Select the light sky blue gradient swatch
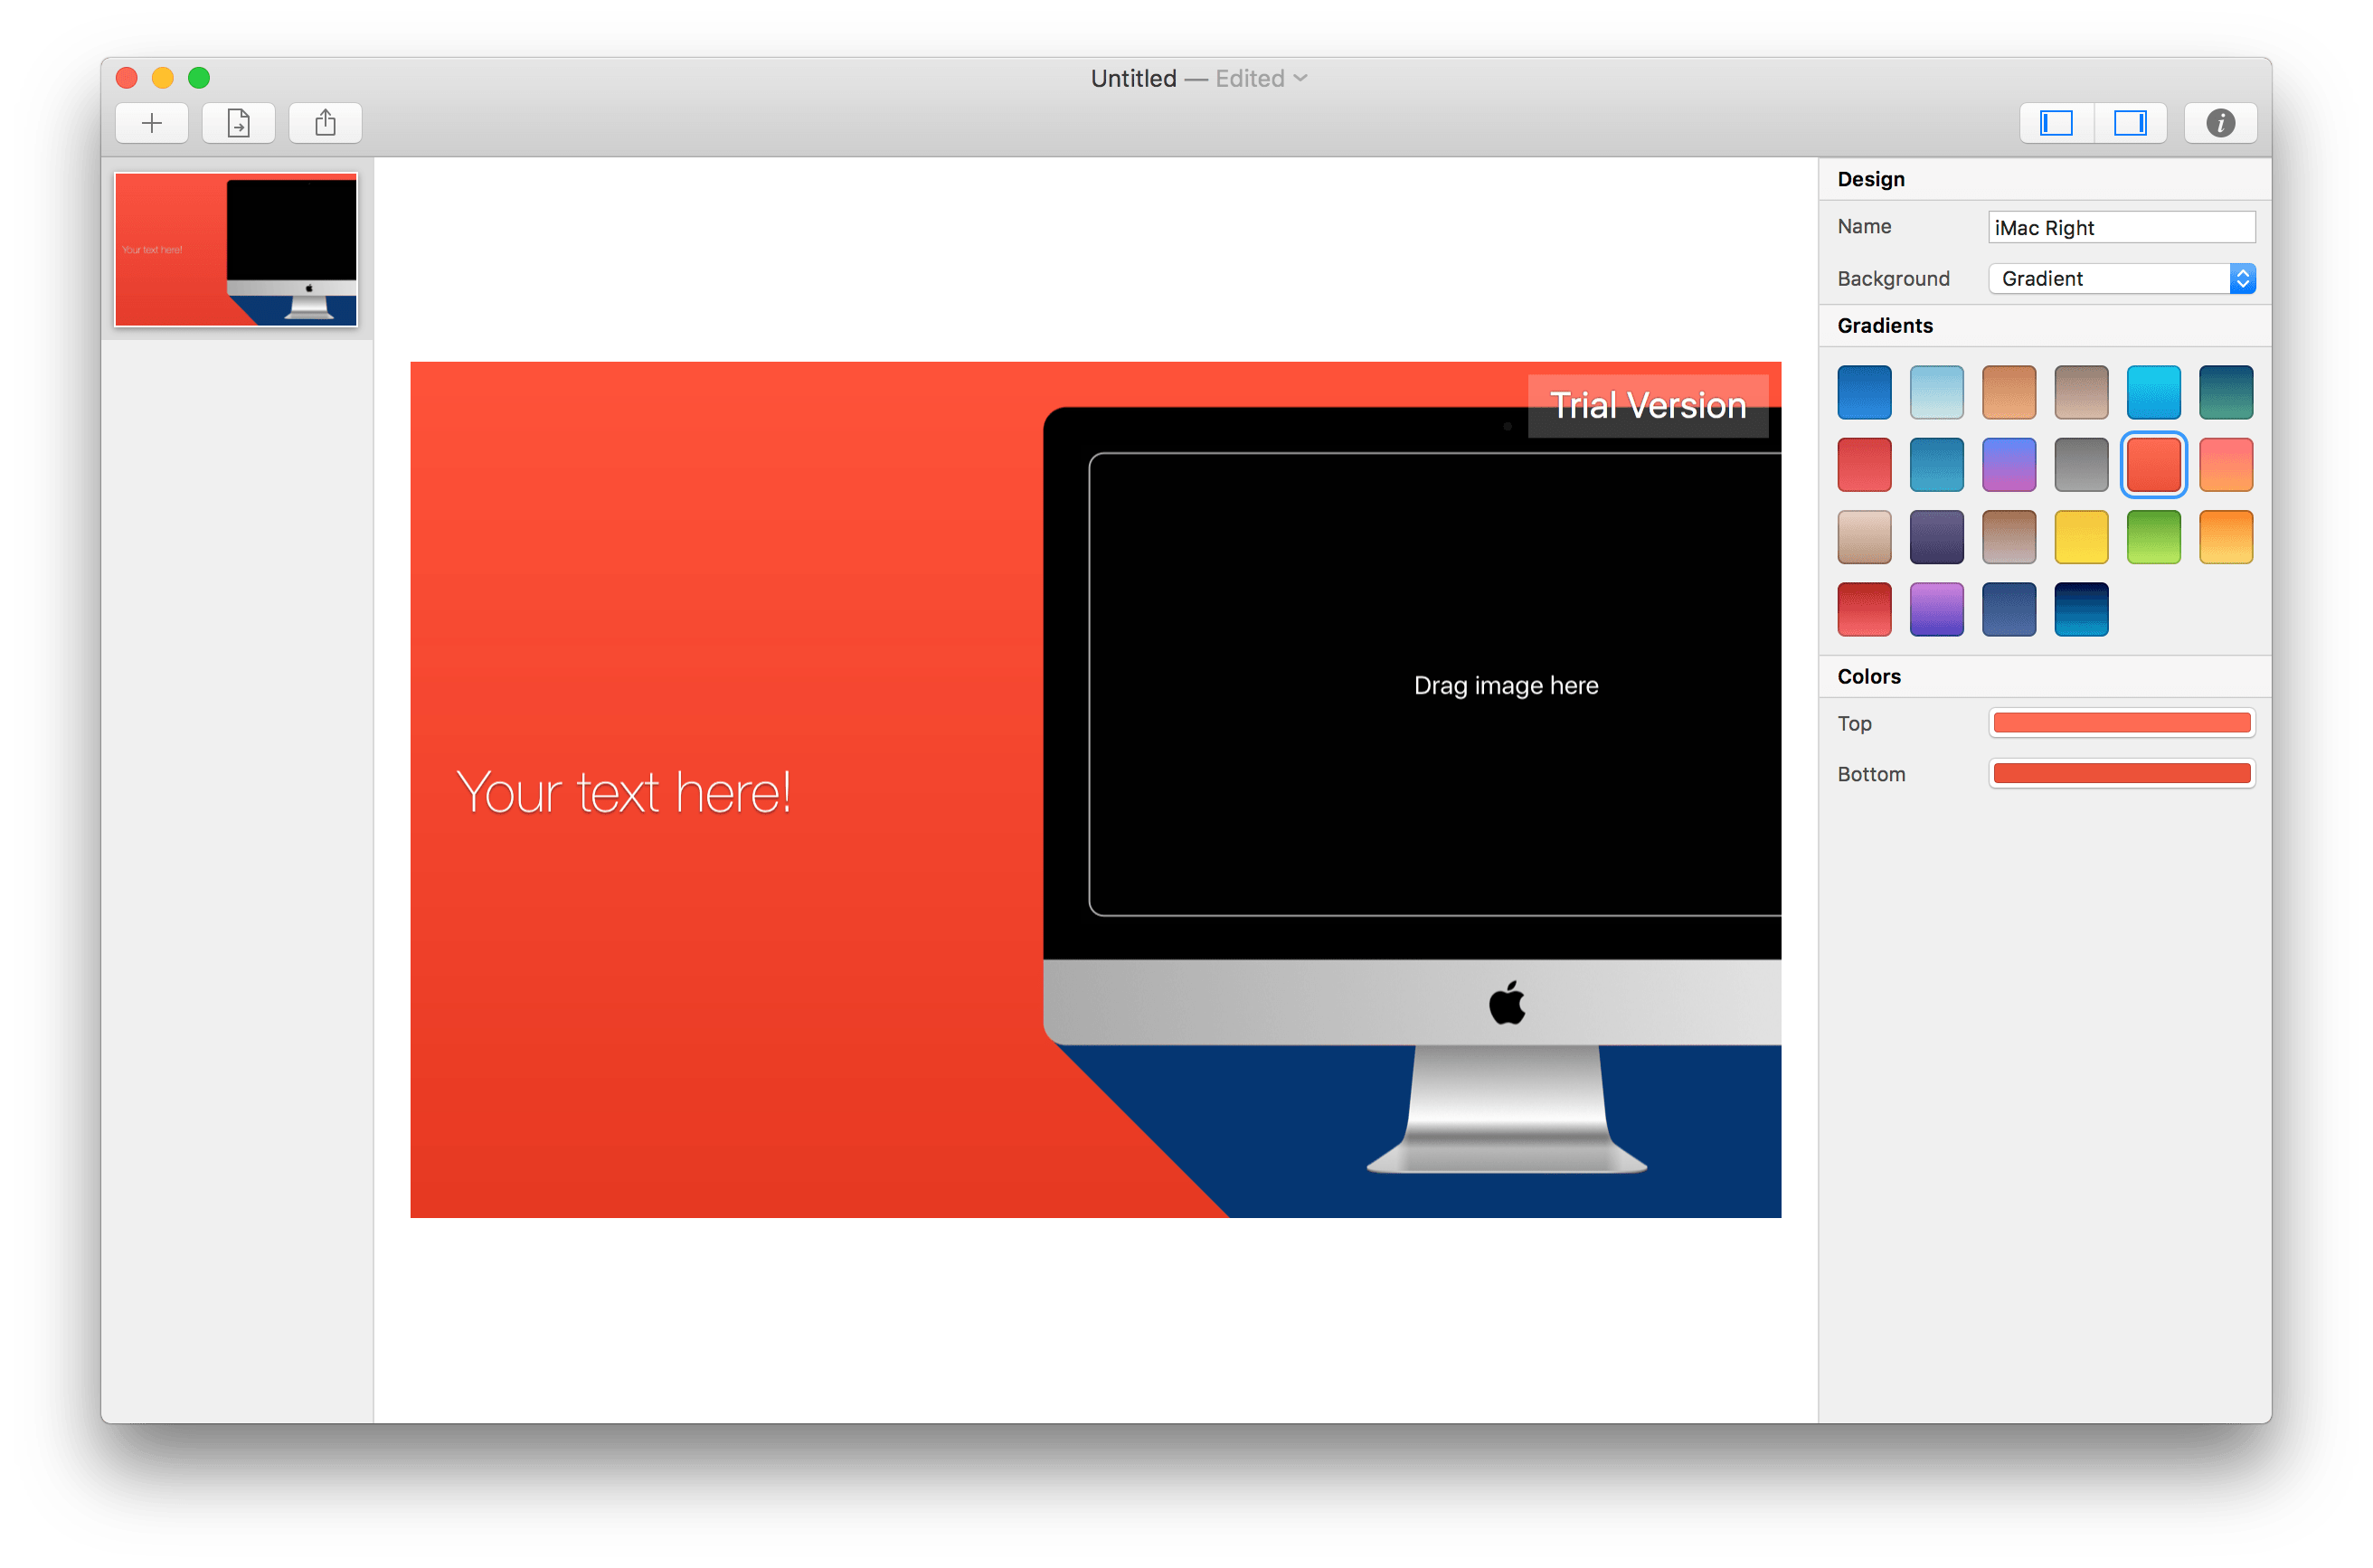Viewport: 2373px width, 1568px height. coord(1936,392)
